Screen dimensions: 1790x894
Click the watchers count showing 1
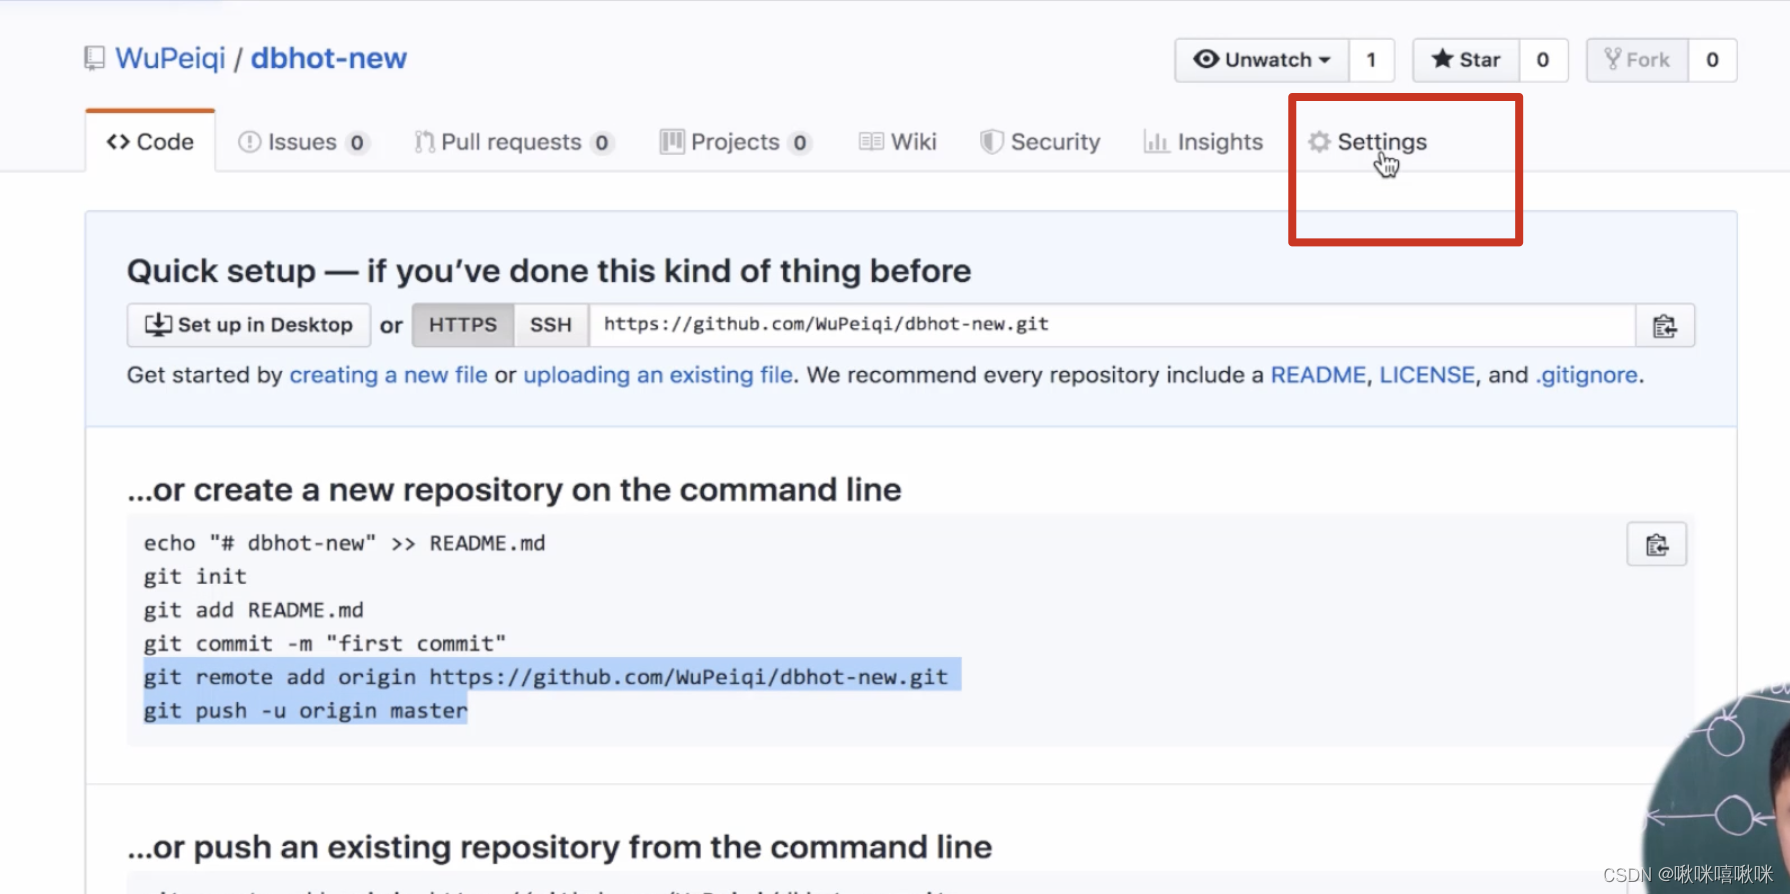coord(1371,60)
